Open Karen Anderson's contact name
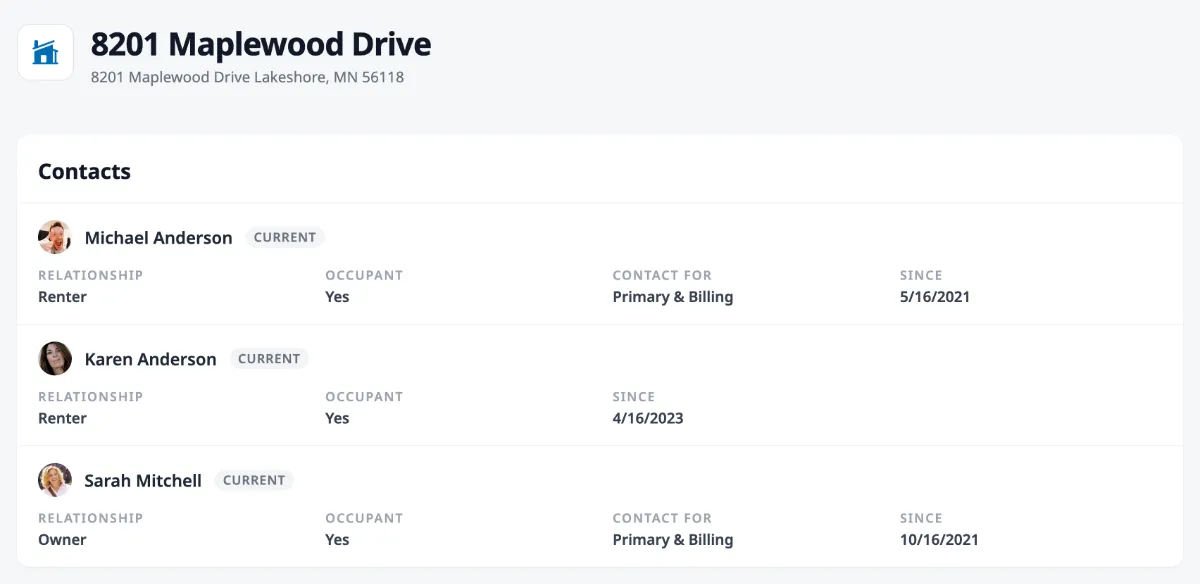1200x584 pixels. [151, 358]
